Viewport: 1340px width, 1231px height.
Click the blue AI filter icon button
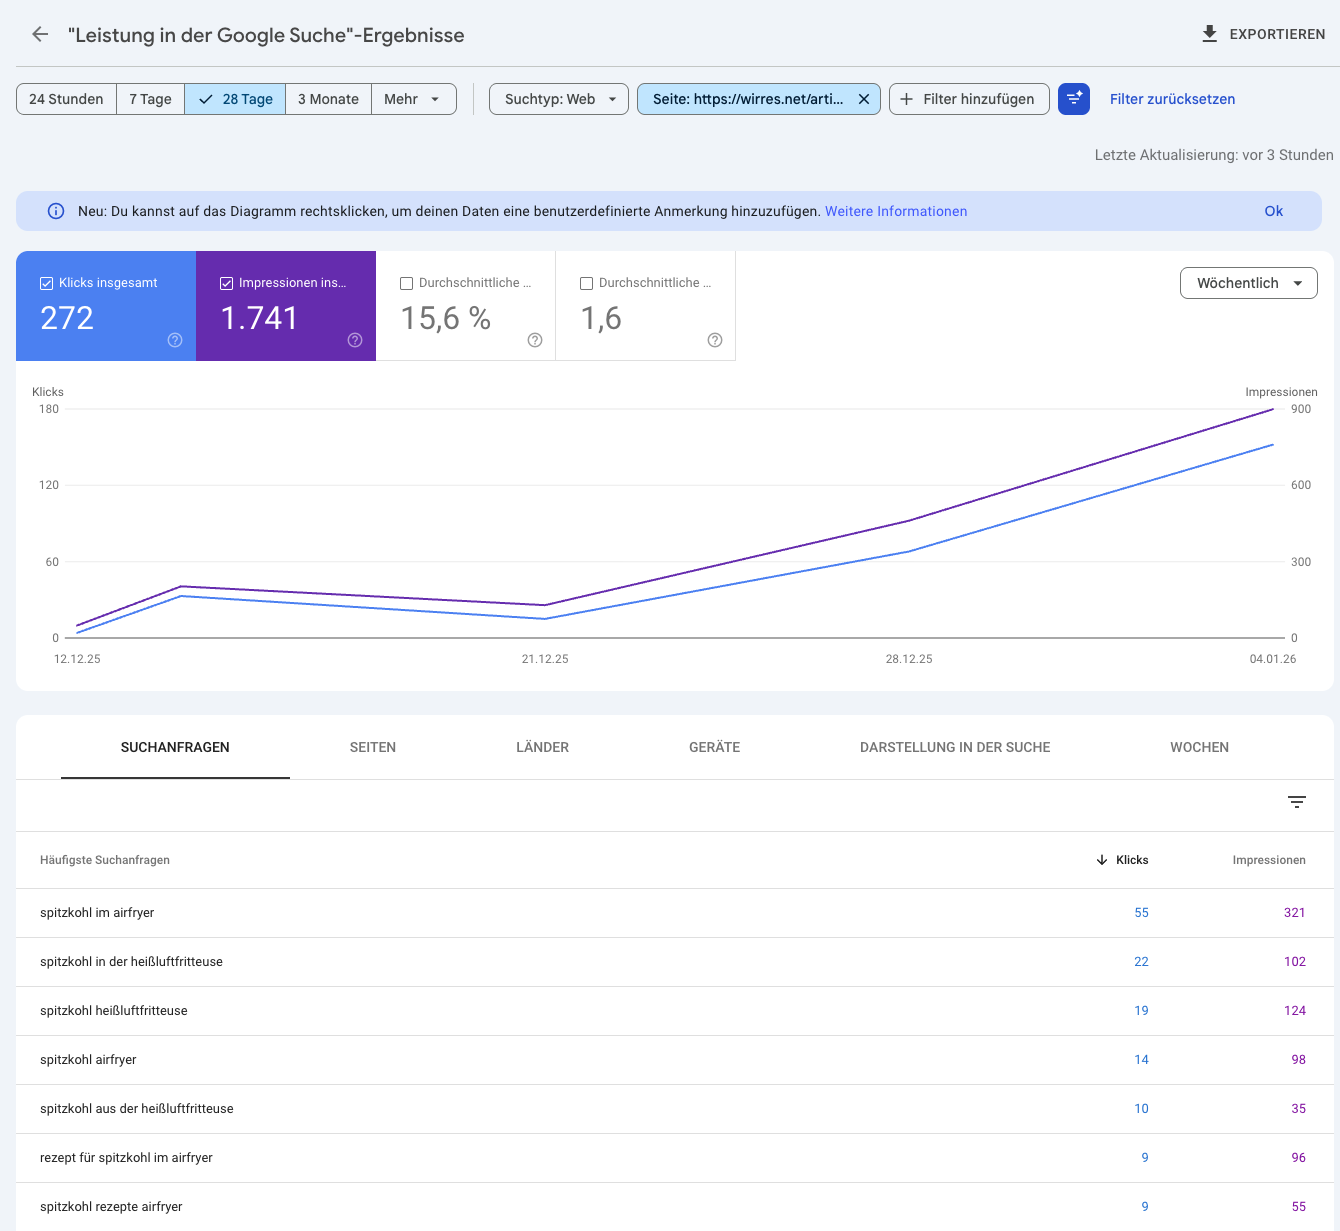coord(1074,99)
